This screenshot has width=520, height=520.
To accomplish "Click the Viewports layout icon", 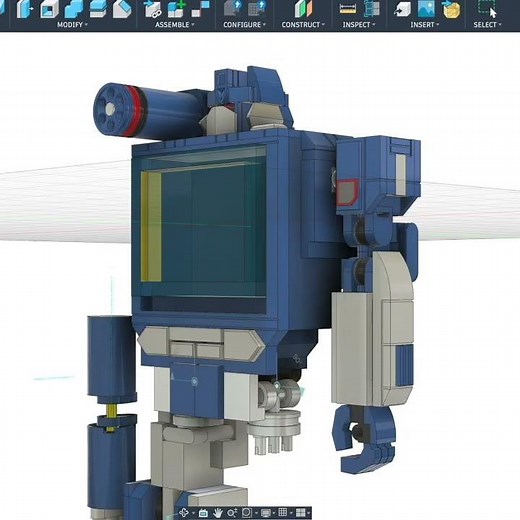I will 300,512.
